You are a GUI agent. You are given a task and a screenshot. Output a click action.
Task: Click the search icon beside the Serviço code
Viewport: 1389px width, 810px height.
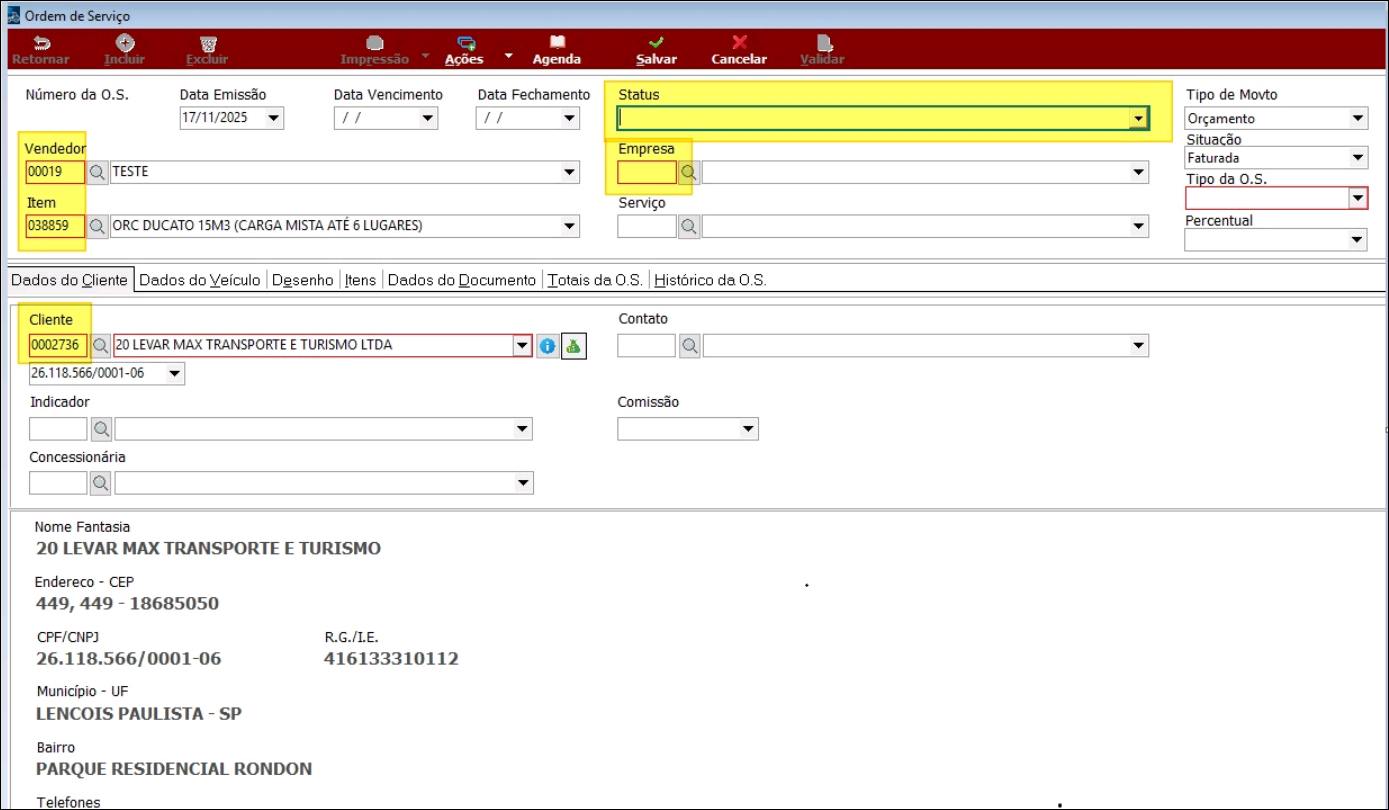tap(688, 226)
